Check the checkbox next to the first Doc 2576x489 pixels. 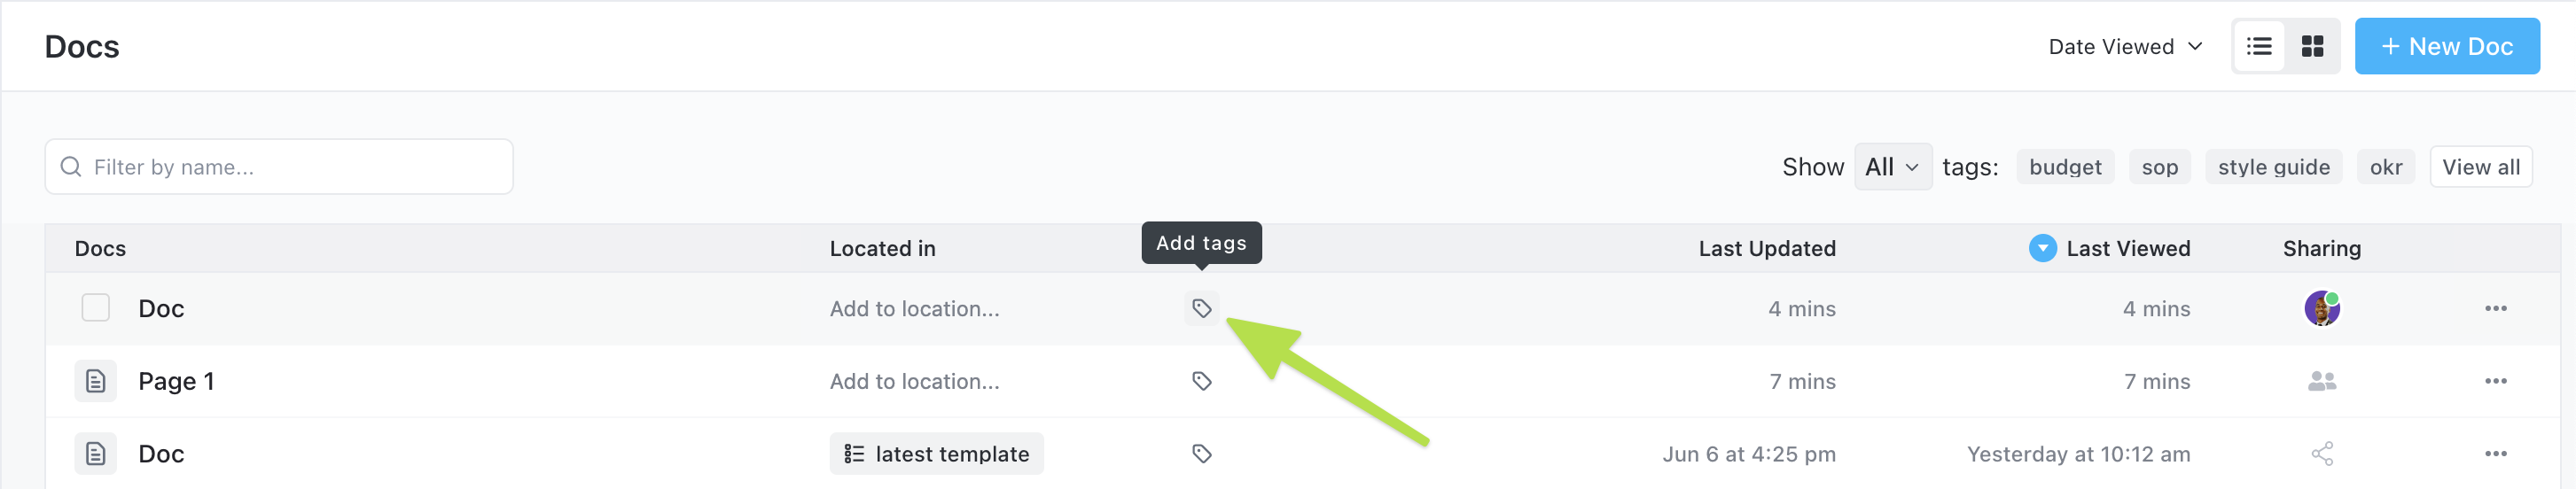96,308
